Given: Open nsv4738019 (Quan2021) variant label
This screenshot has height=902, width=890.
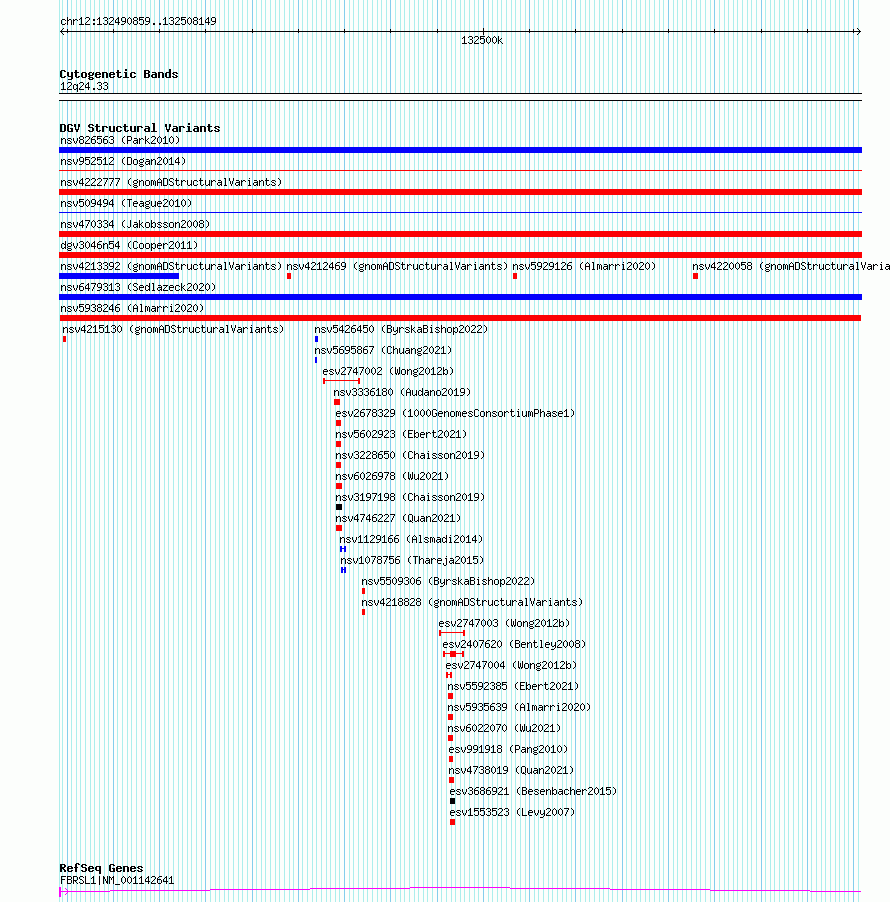Looking at the screenshot, I should [x=511, y=770].
